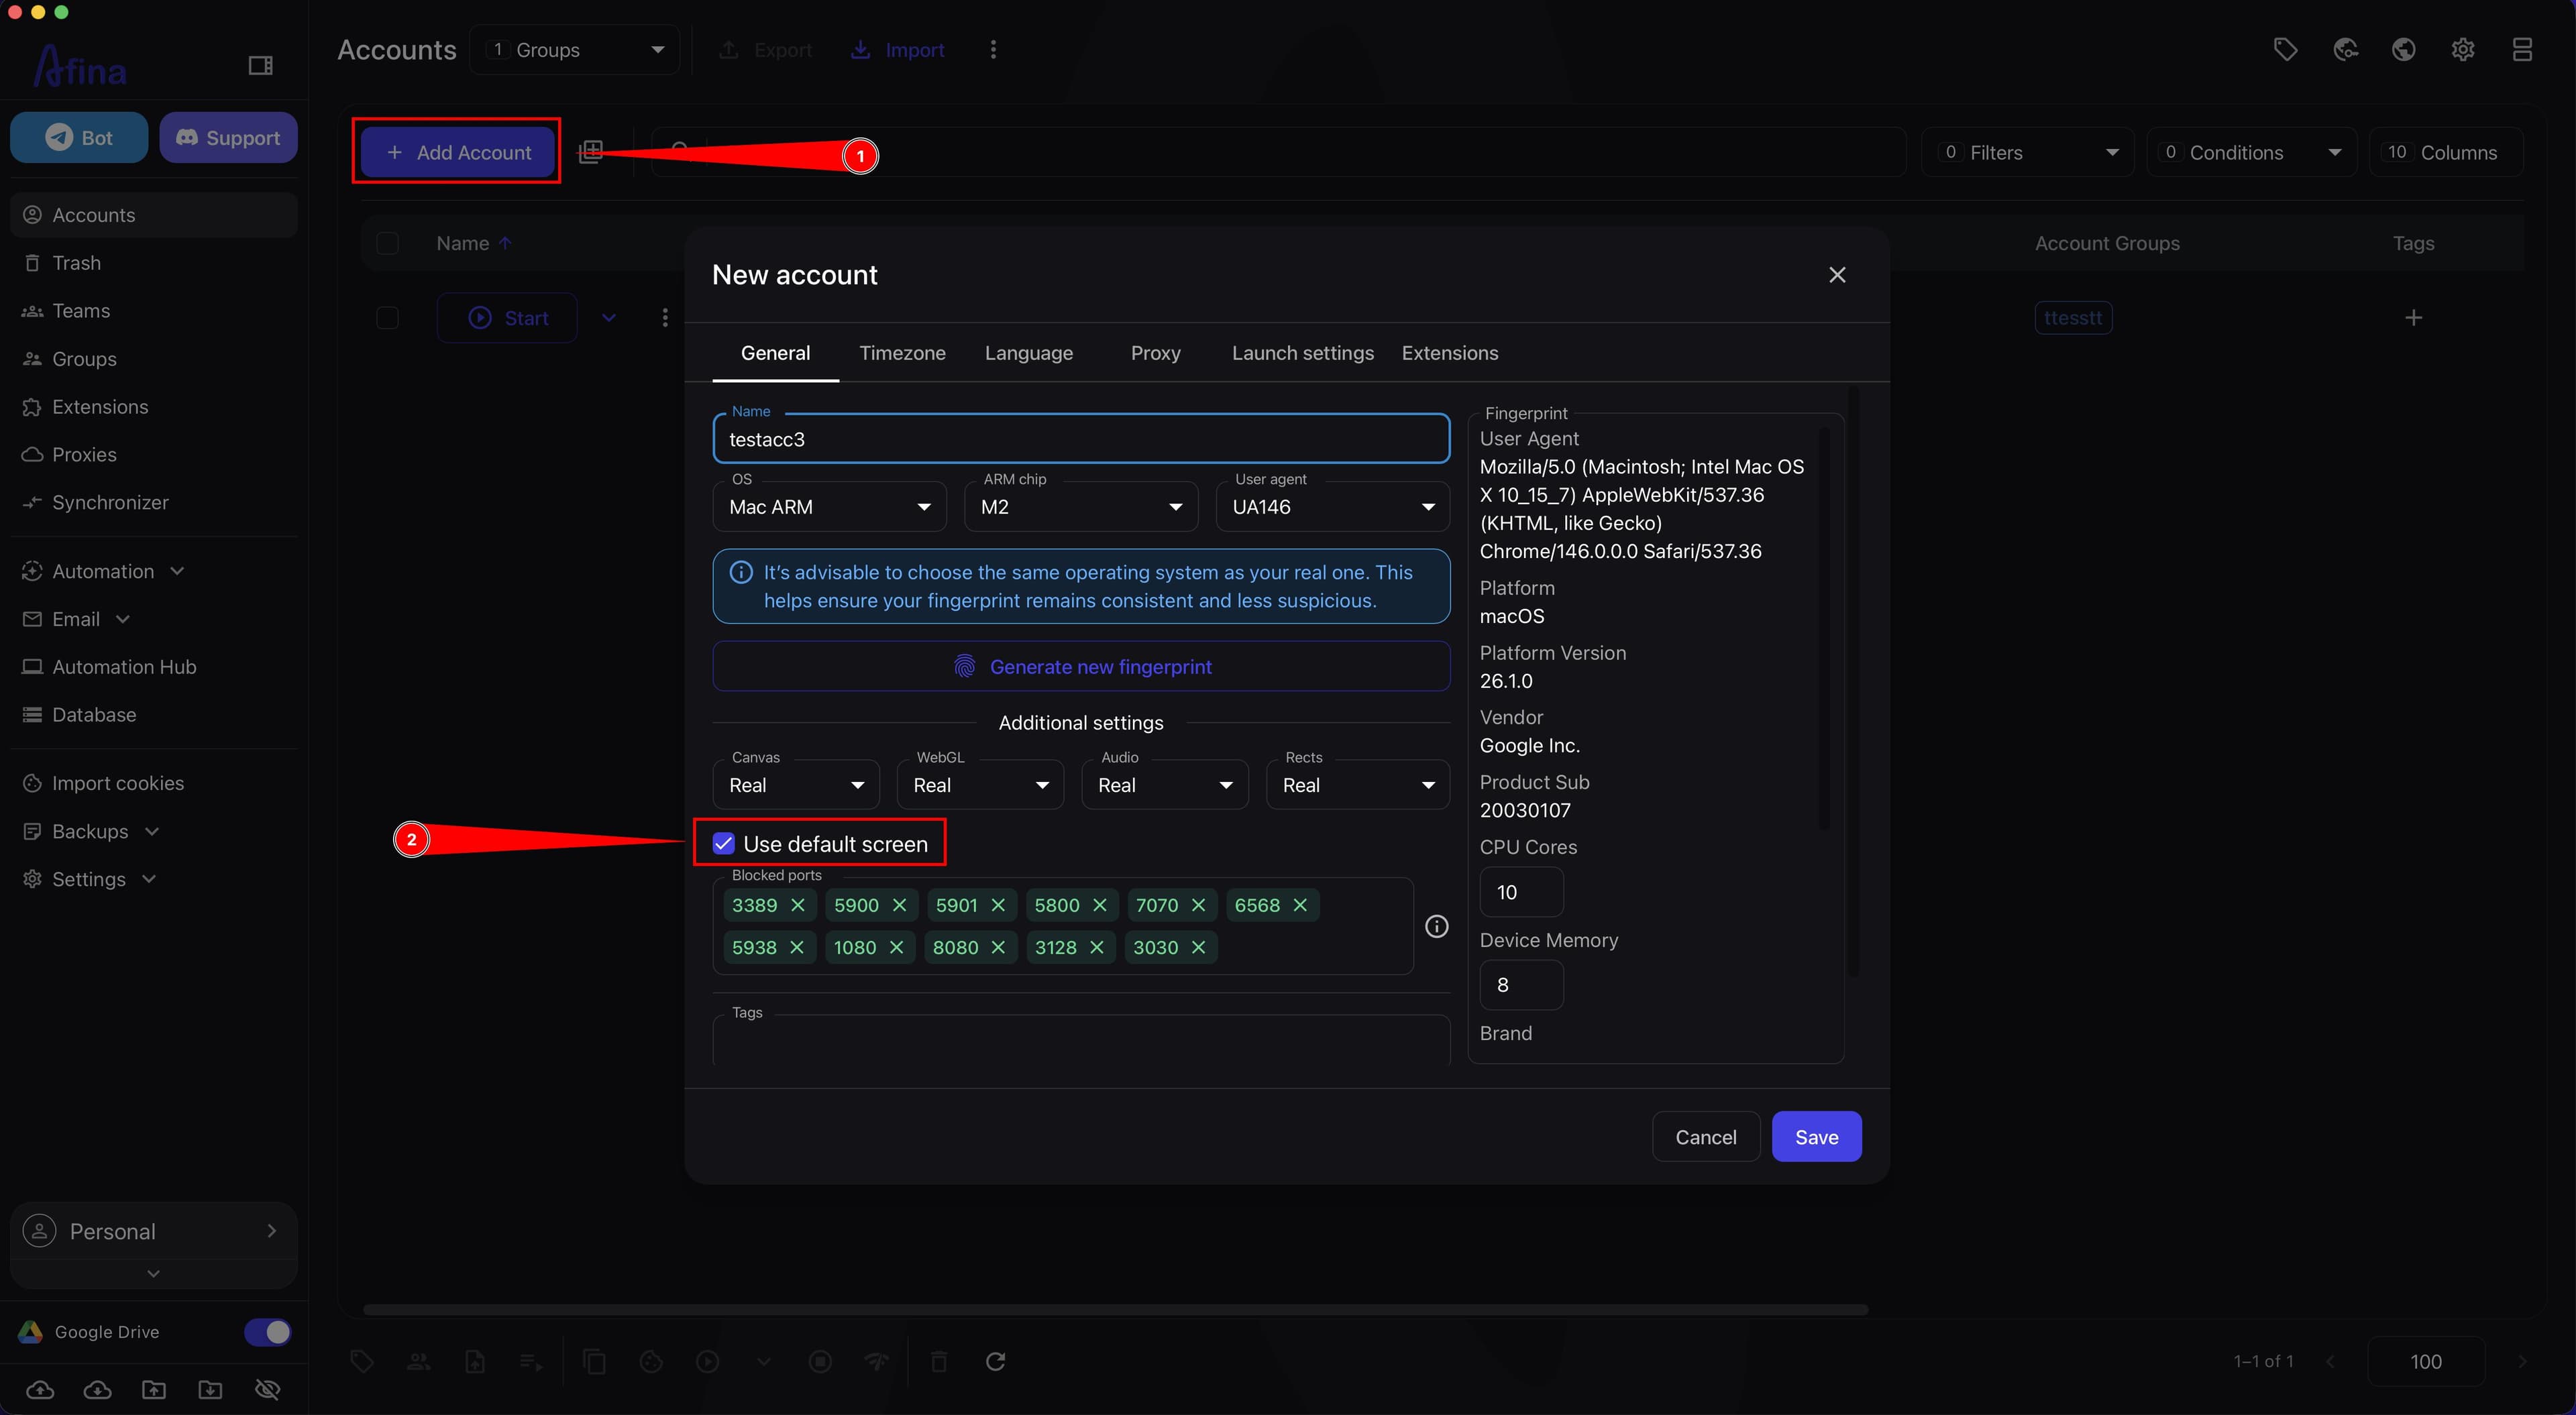Image resolution: width=2576 pixels, height=1415 pixels.
Task: Click the folder download icon at the sidebar bottom
Action: [210, 1389]
